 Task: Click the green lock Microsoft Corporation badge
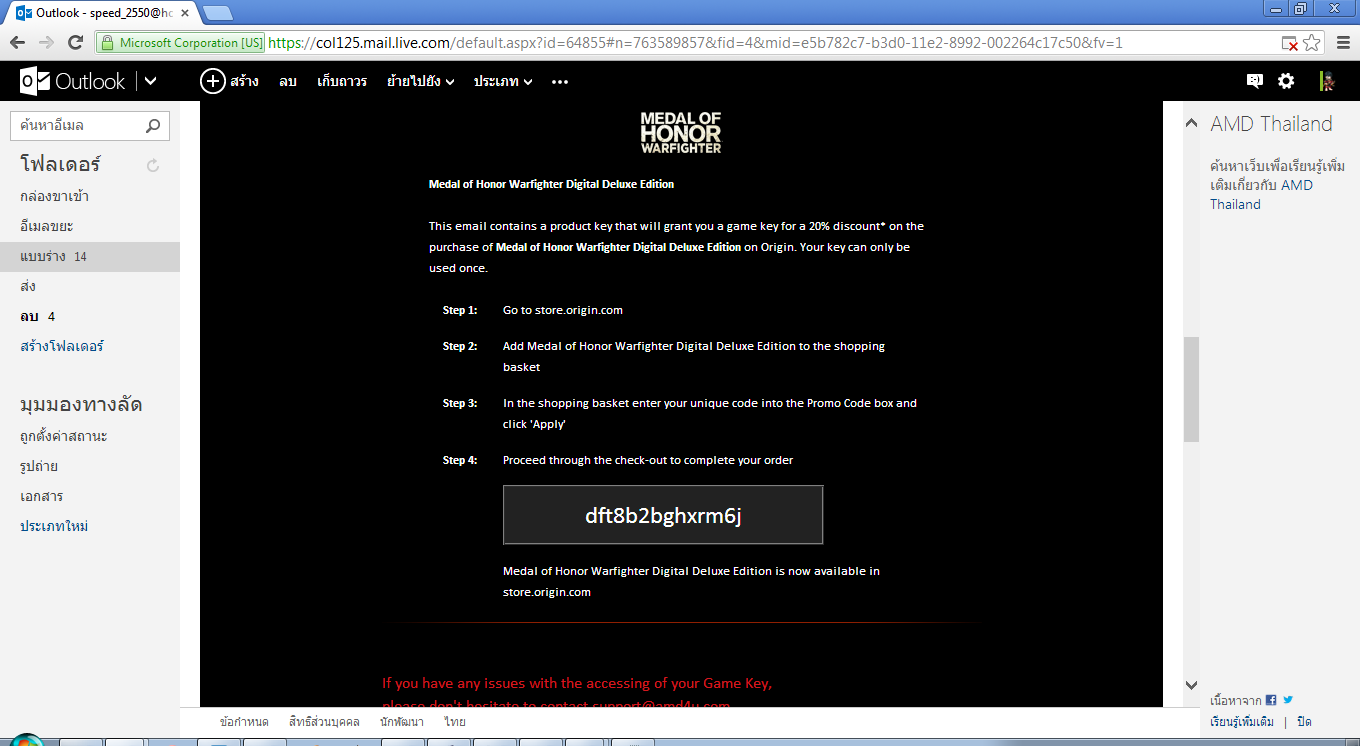(x=181, y=43)
